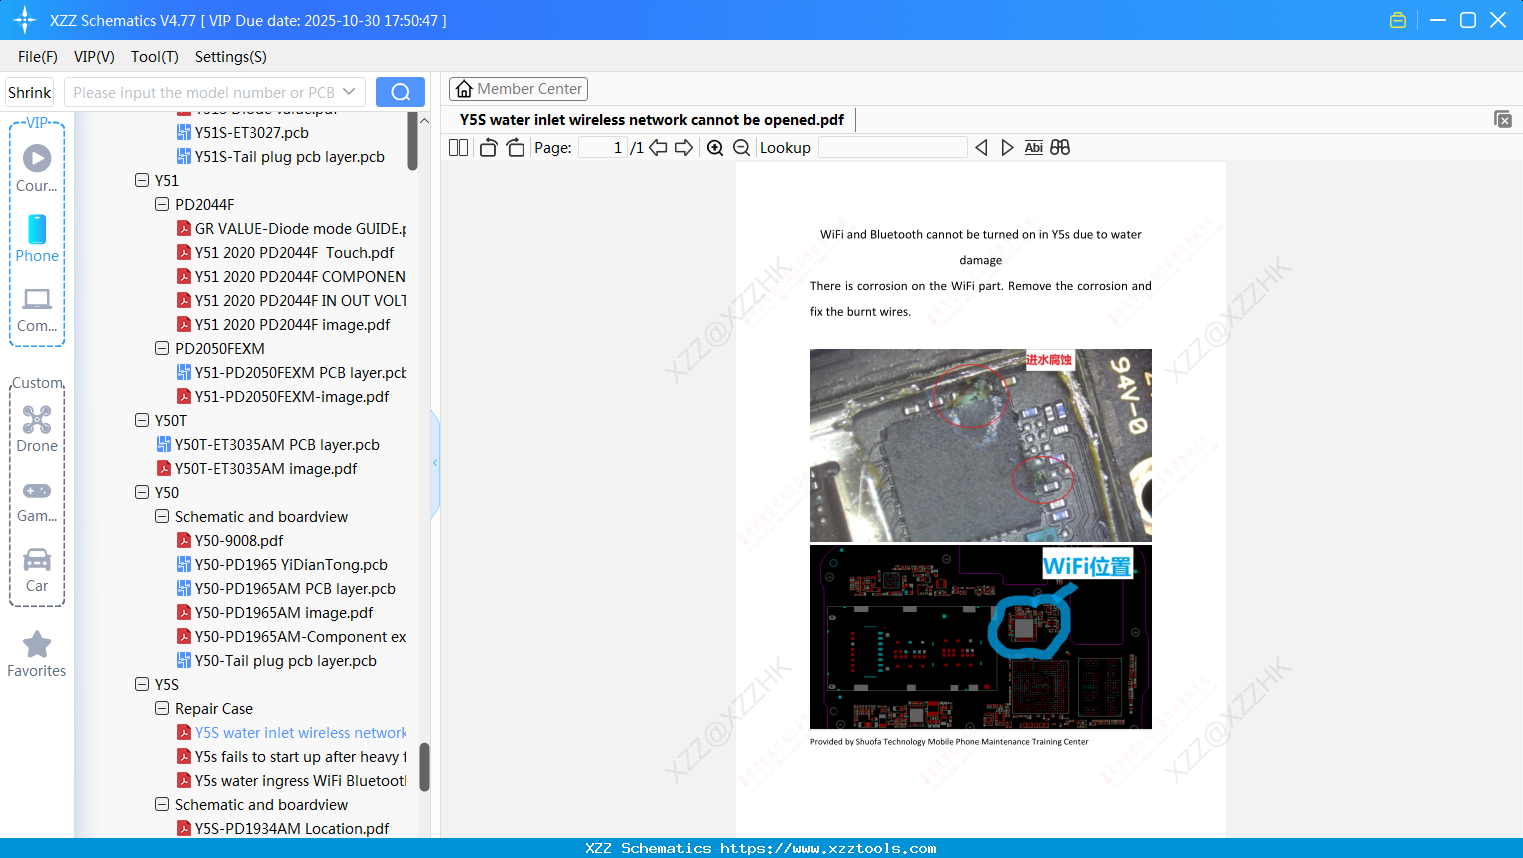This screenshot has width=1523, height=858.
Task: Click the XZZ app logo in title bar
Action: point(25,20)
